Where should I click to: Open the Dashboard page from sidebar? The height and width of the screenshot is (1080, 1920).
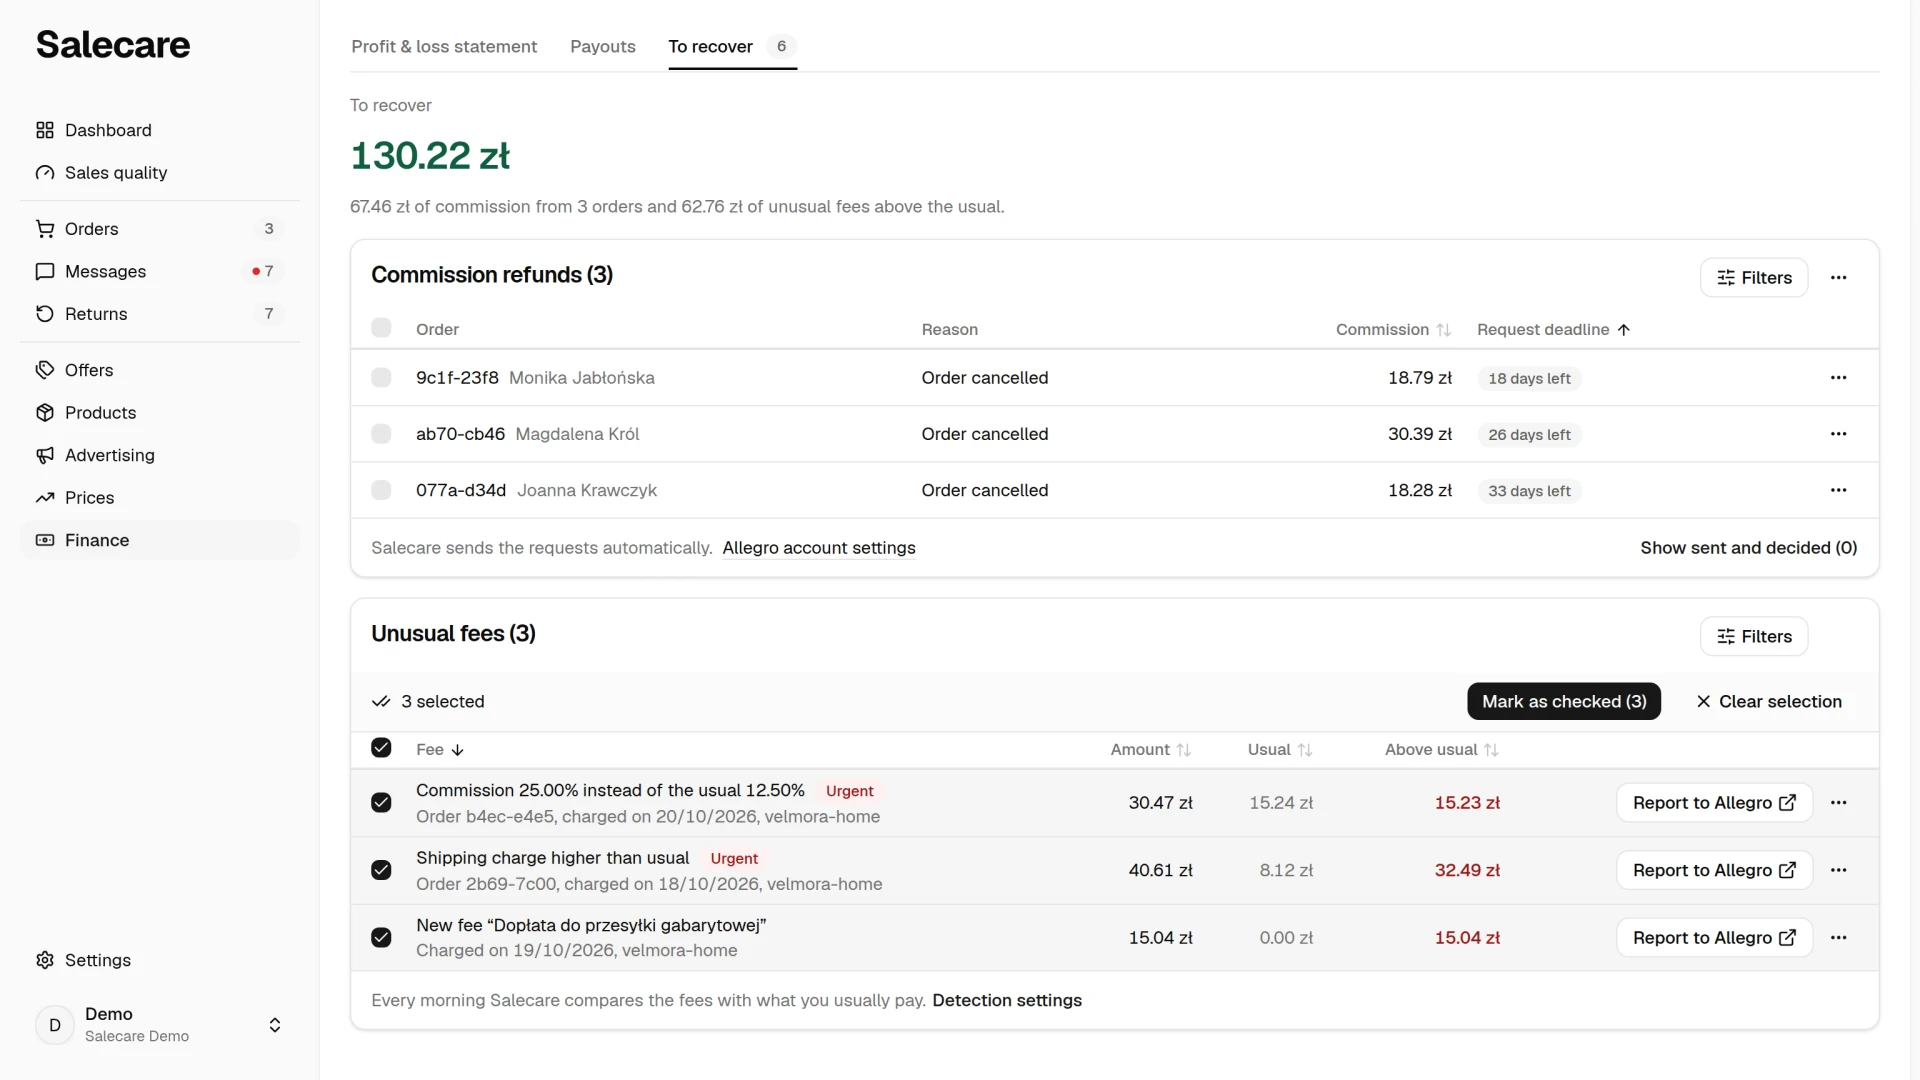point(160,130)
